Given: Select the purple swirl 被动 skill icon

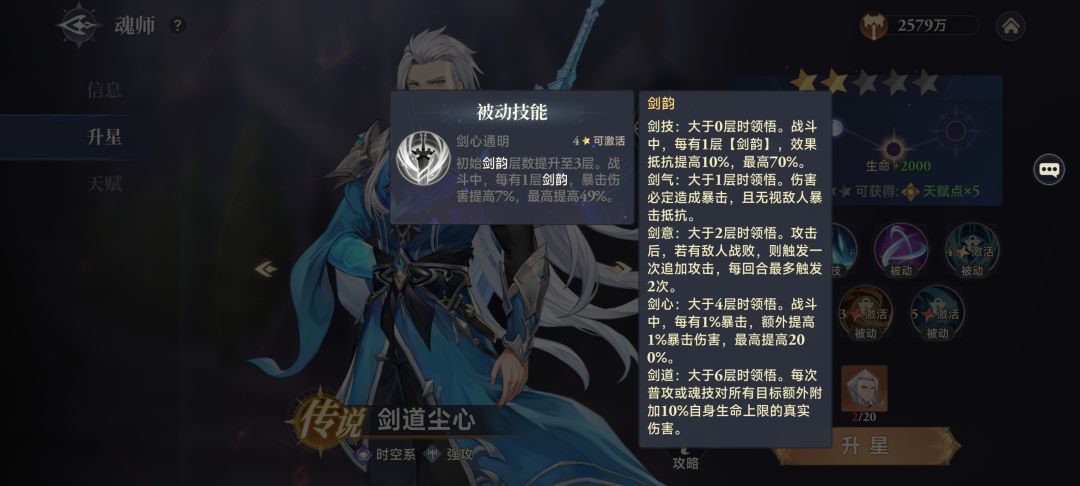Looking at the screenshot, I should [900, 249].
